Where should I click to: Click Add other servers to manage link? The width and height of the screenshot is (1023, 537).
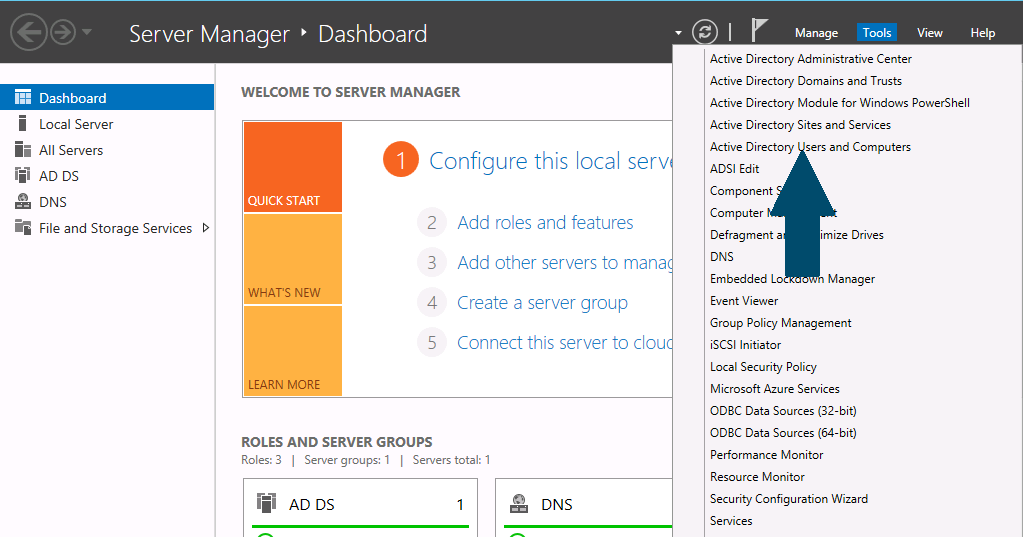(564, 262)
